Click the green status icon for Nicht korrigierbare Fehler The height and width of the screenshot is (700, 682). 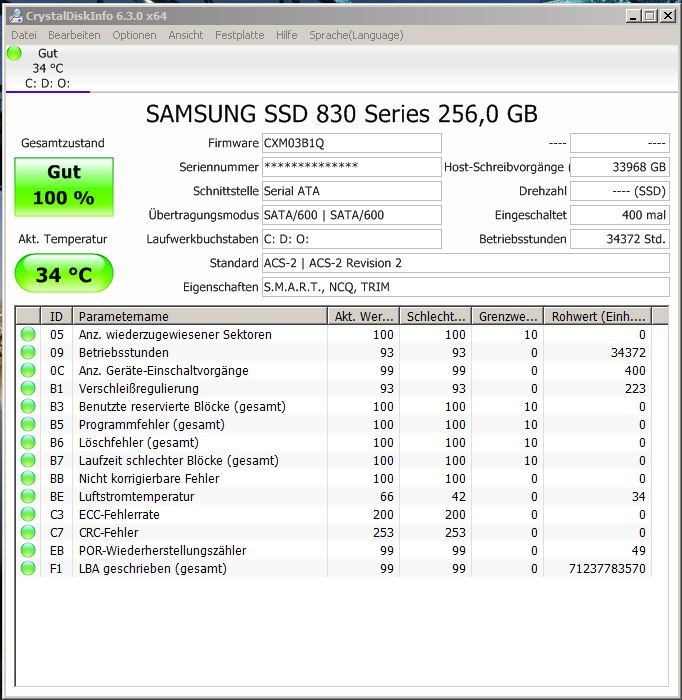tap(28, 478)
